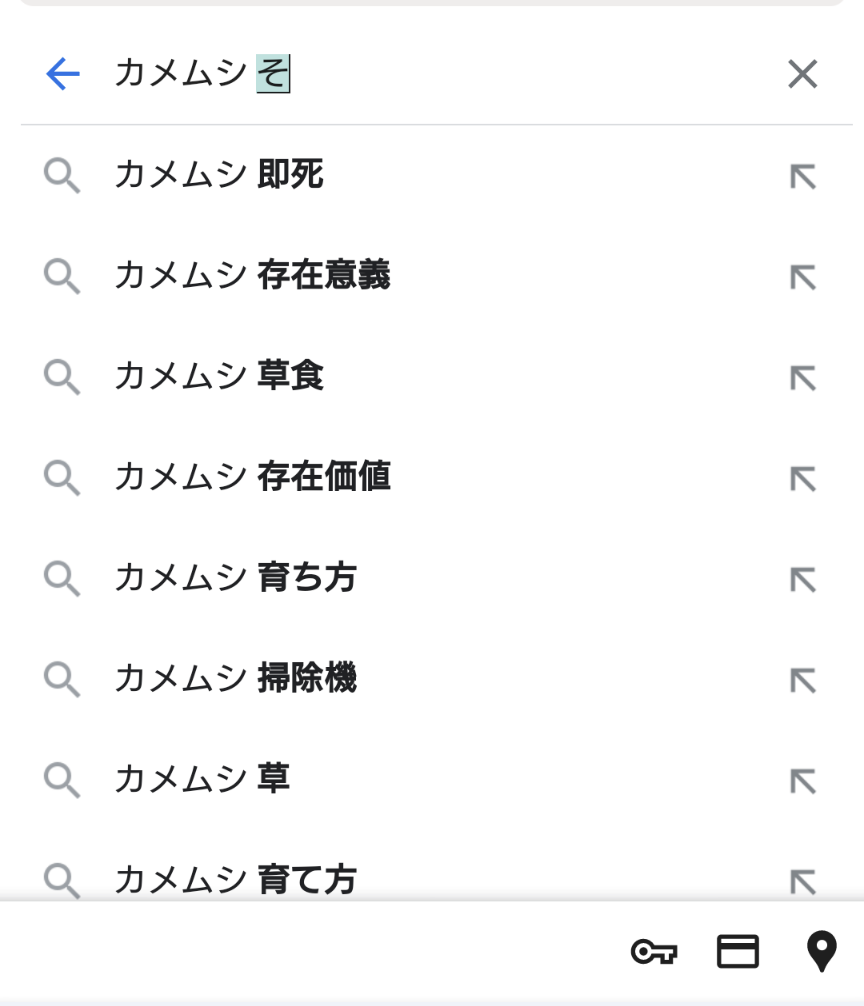Screen dimensions: 864x1006
Task: Search for カメムシ 掃除機 suggestion
Action: pos(235,680)
